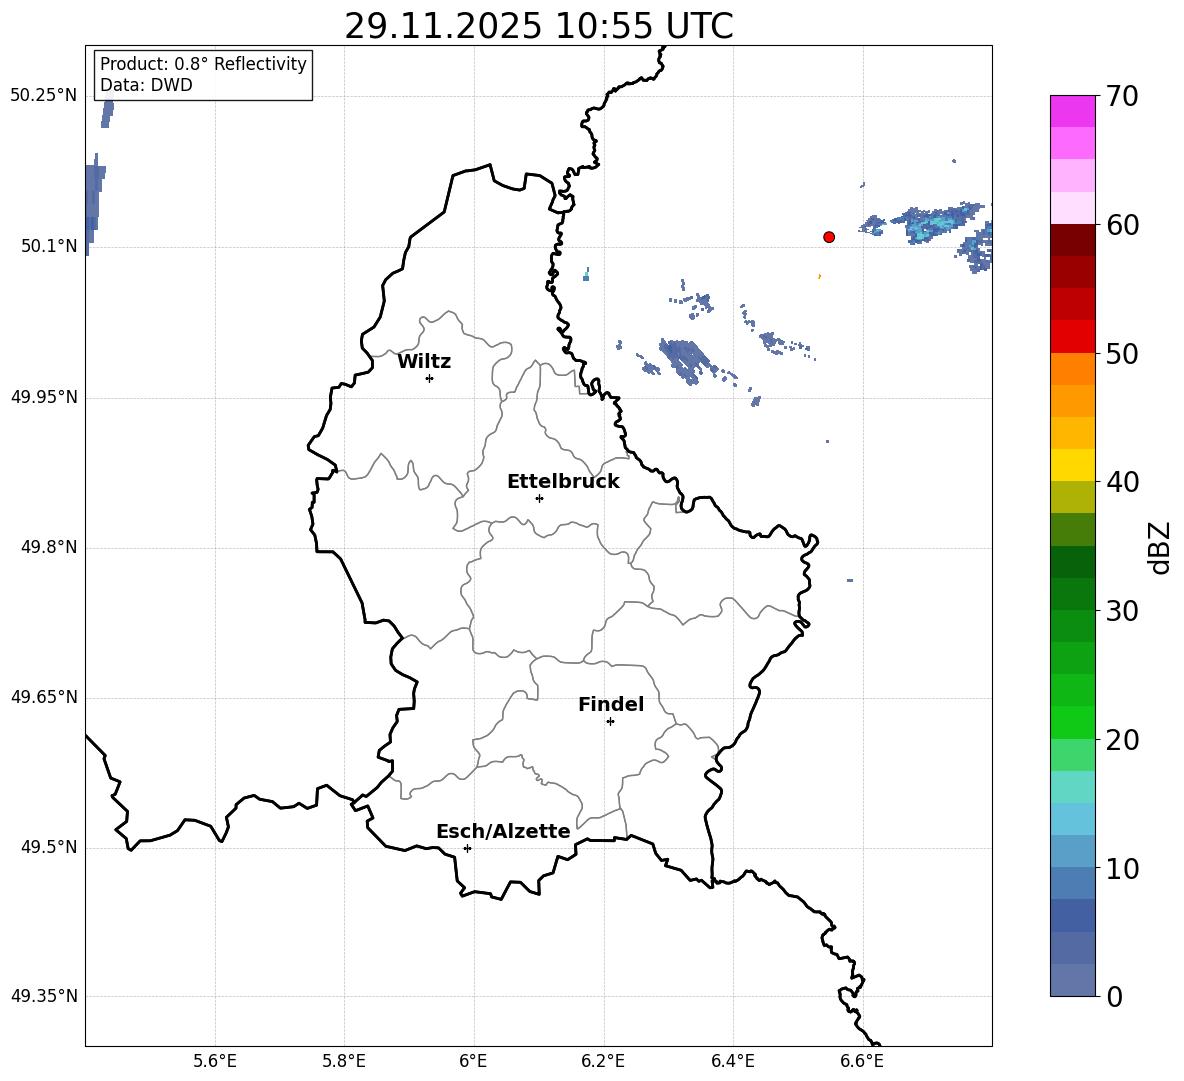Click the colorbar tick label 40
The height and width of the screenshot is (1081, 1184).
pyautogui.click(x=1122, y=482)
